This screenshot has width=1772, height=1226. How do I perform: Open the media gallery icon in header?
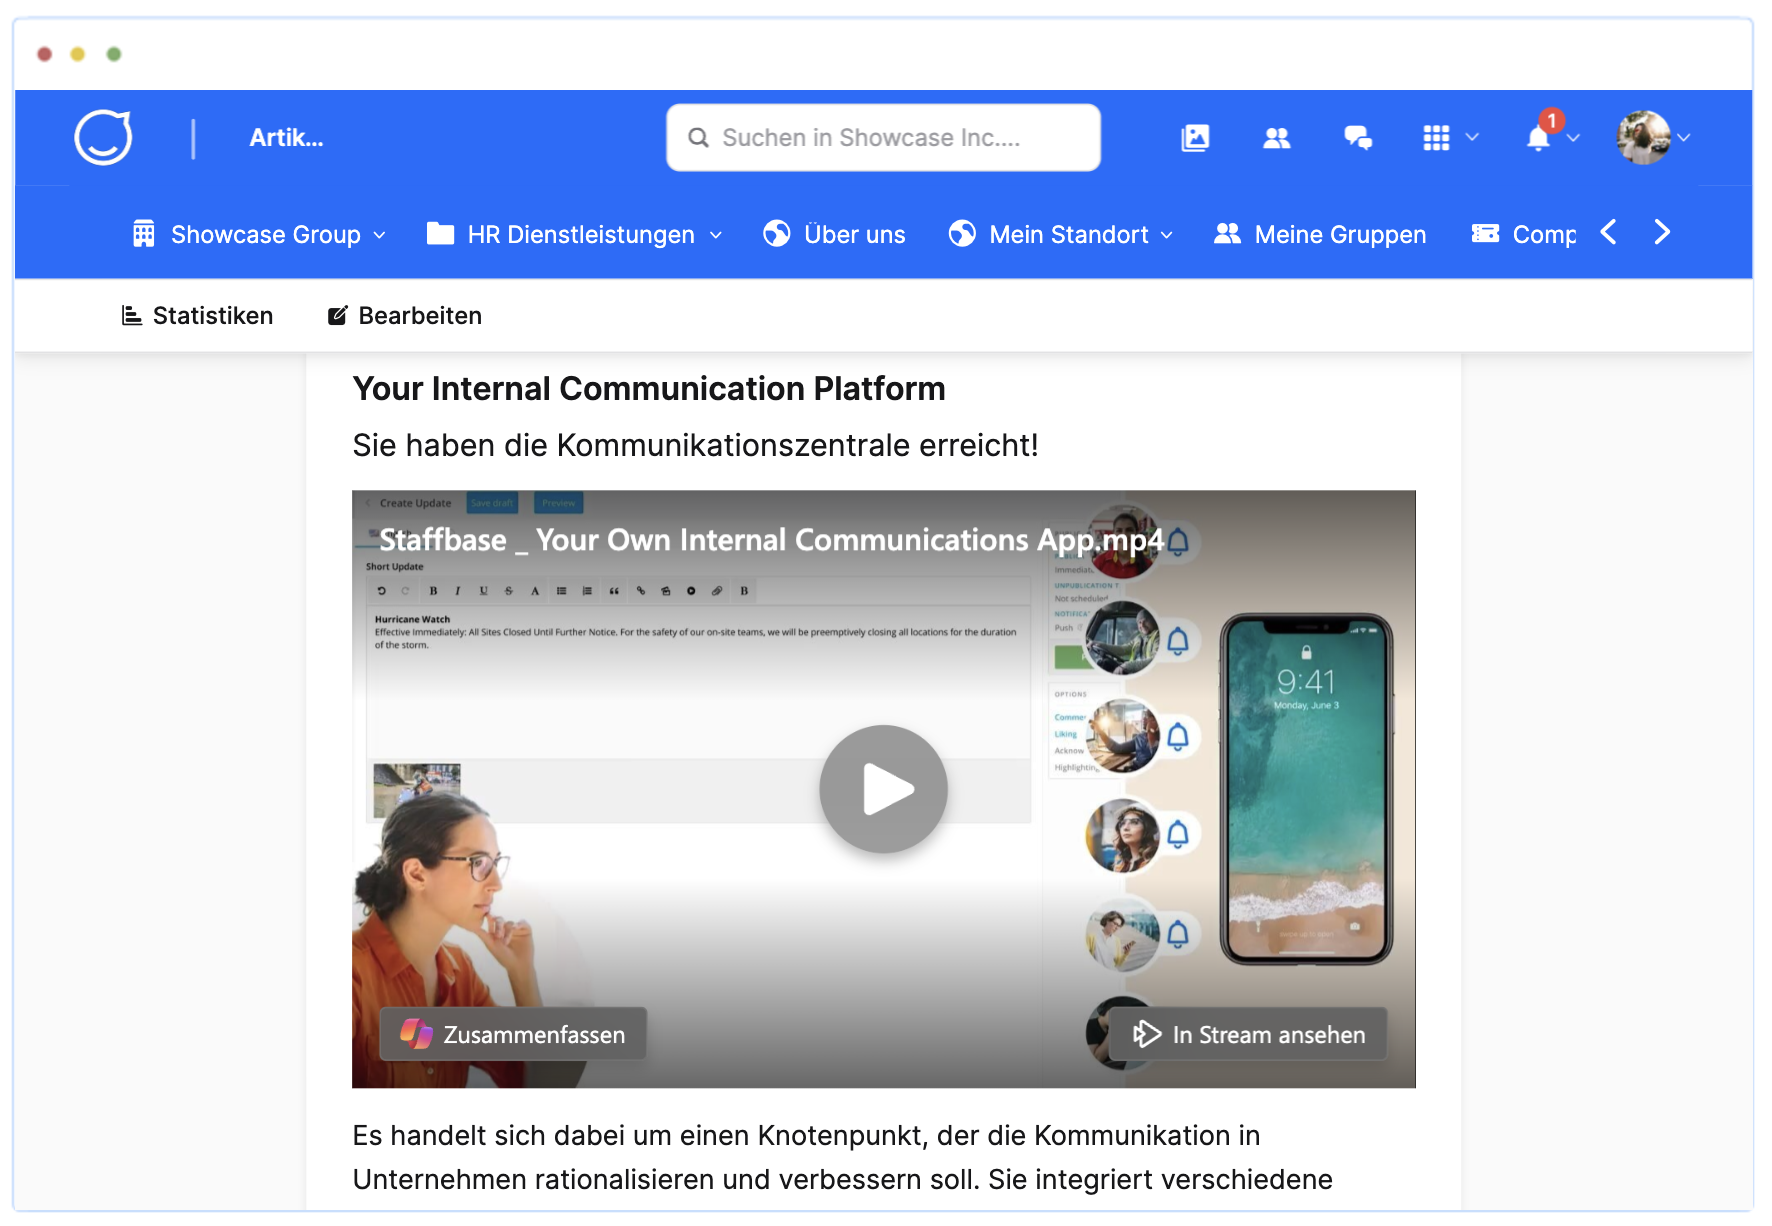coord(1195,138)
